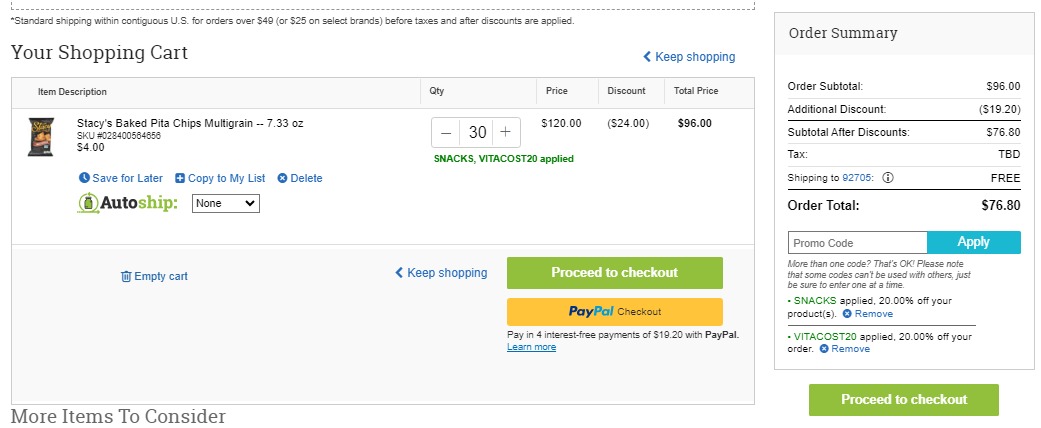Click the Copy to My List plus icon
1041x428 pixels.
point(180,178)
